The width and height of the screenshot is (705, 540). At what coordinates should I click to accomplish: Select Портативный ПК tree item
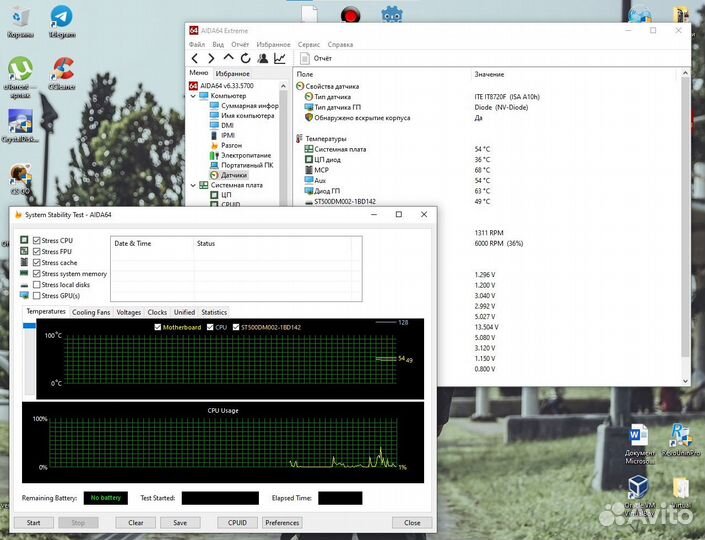click(242, 165)
